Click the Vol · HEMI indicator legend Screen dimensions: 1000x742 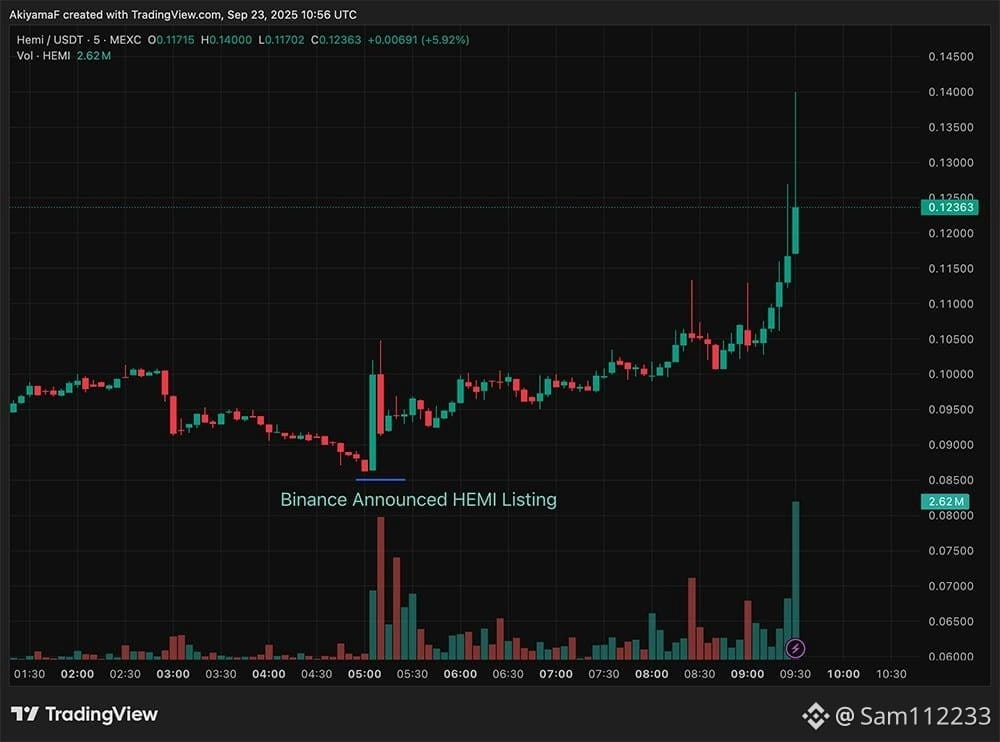point(64,56)
